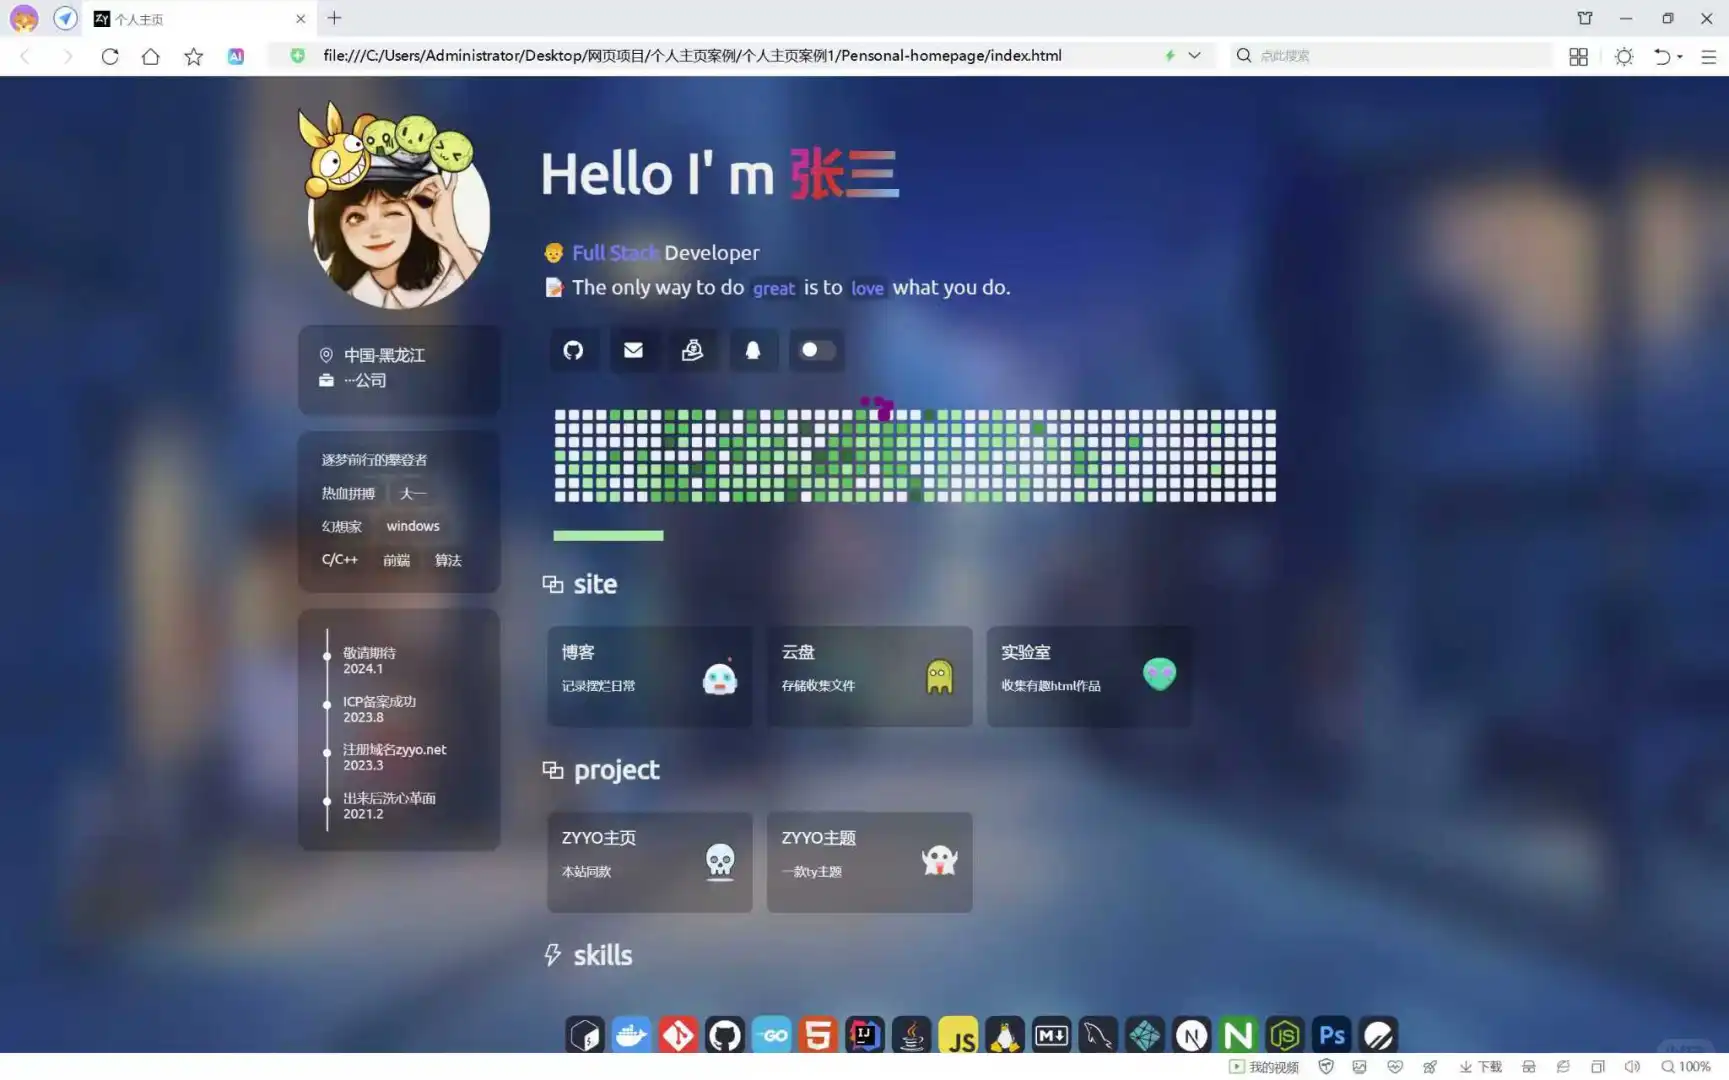Screen dimensions: 1729x1080
Task: Click the 注册域名zyyo.net timeline entry
Action: pyautogui.click(x=394, y=757)
